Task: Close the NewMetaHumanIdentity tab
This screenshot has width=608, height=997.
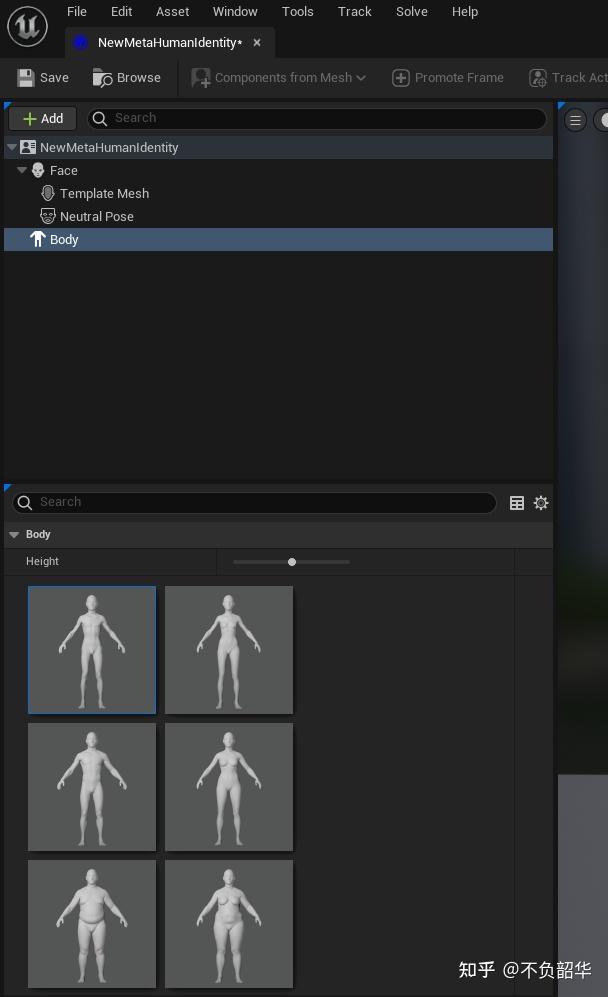Action: click(x=257, y=43)
